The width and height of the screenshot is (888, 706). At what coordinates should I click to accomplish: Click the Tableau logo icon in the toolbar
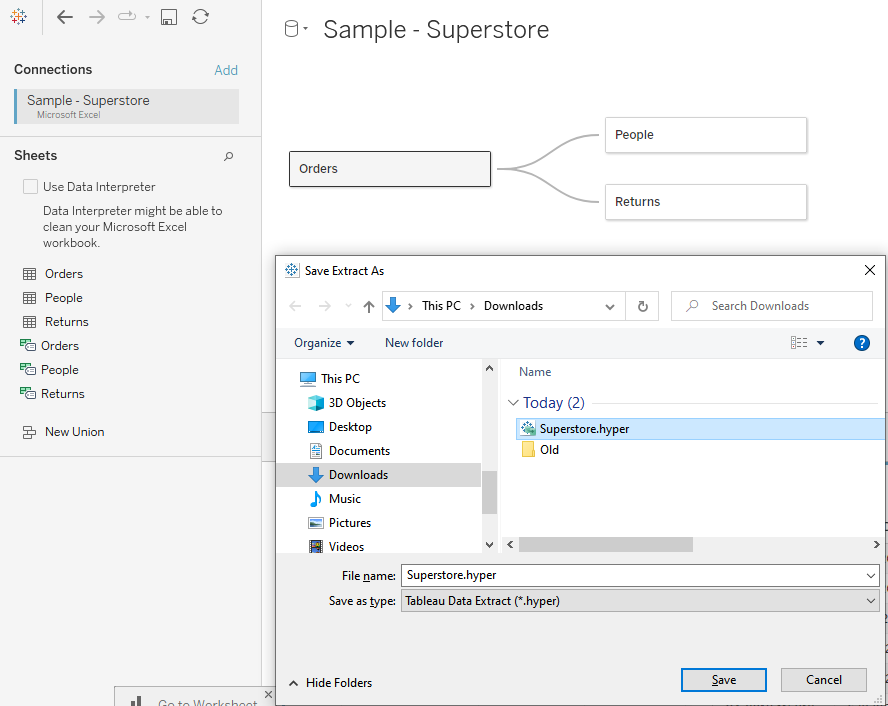[19, 17]
